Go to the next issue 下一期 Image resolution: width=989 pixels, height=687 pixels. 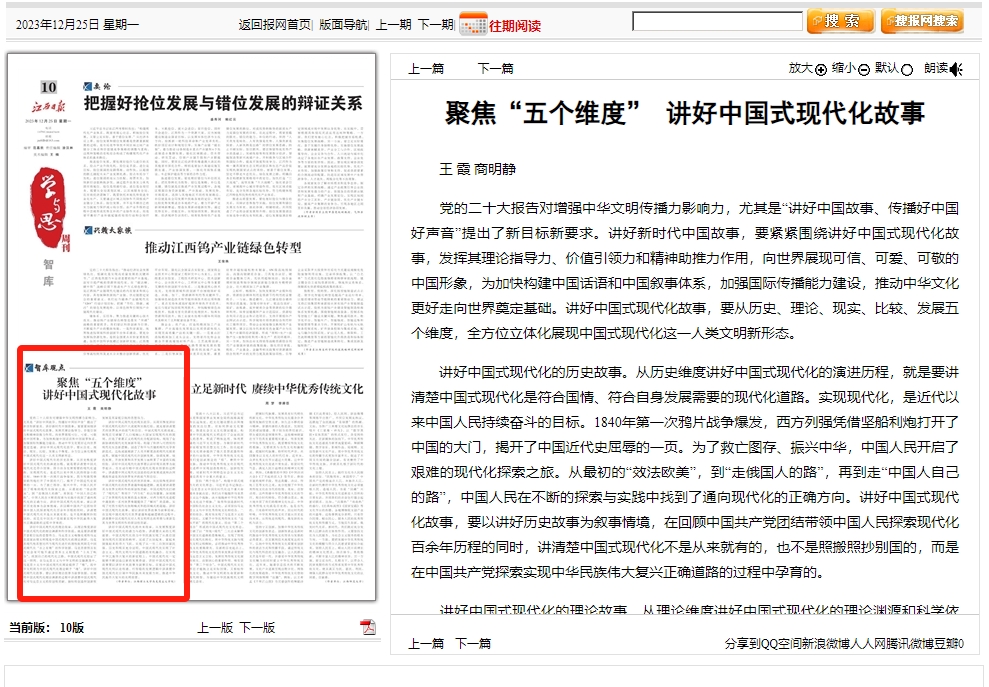[435, 25]
